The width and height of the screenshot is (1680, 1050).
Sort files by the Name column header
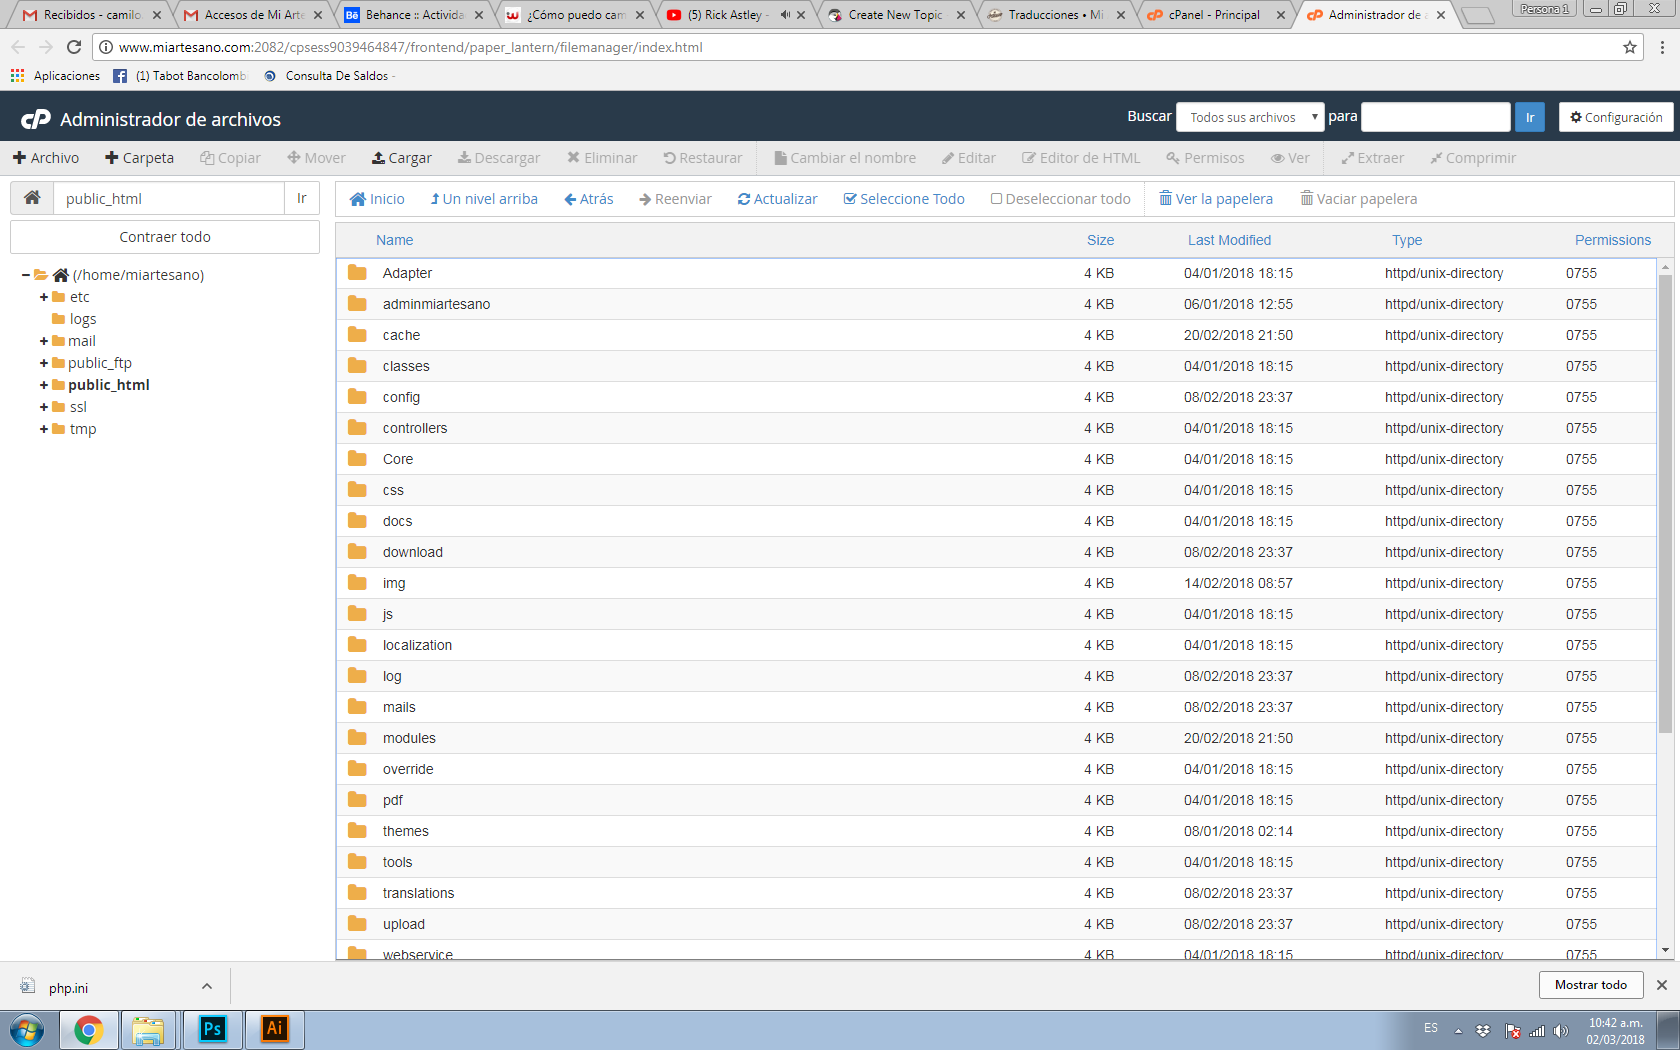click(395, 240)
